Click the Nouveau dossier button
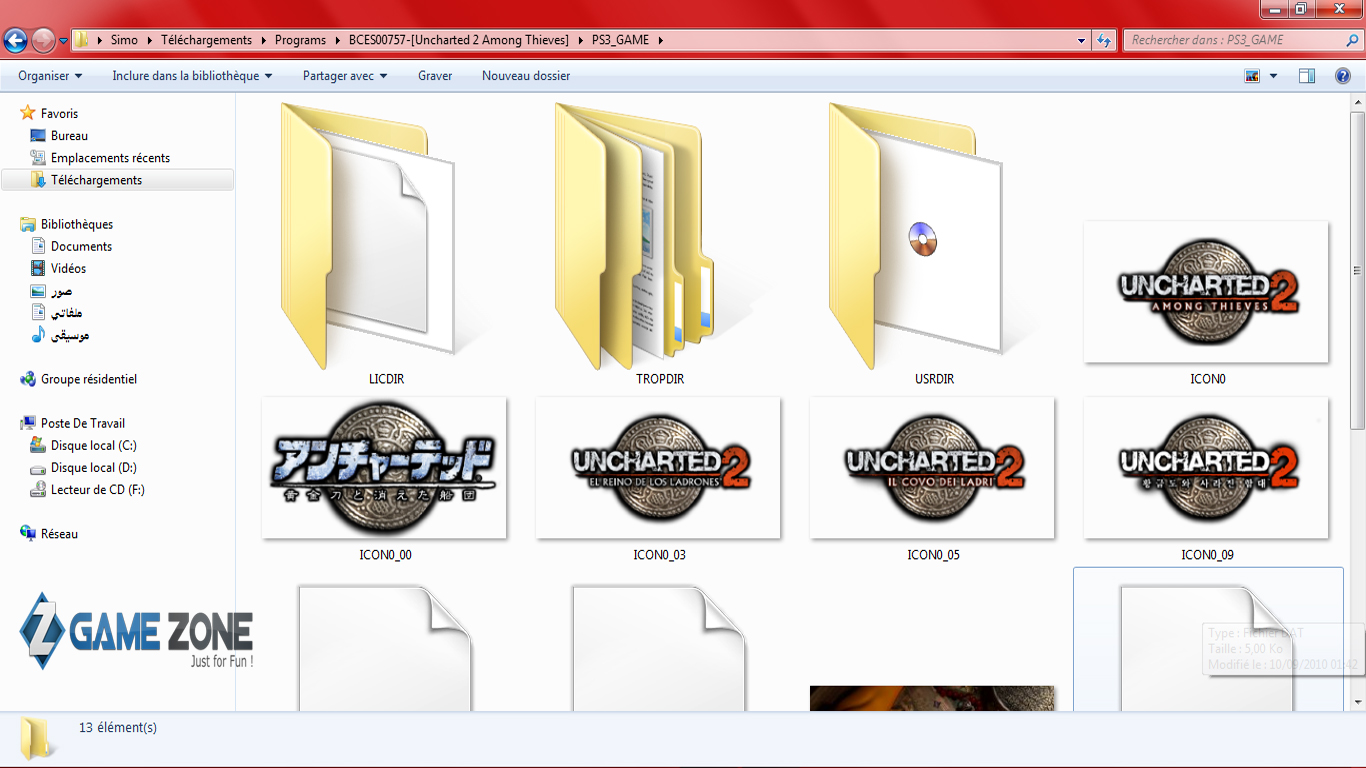Viewport: 1366px width, 768px height. point(526,76)
